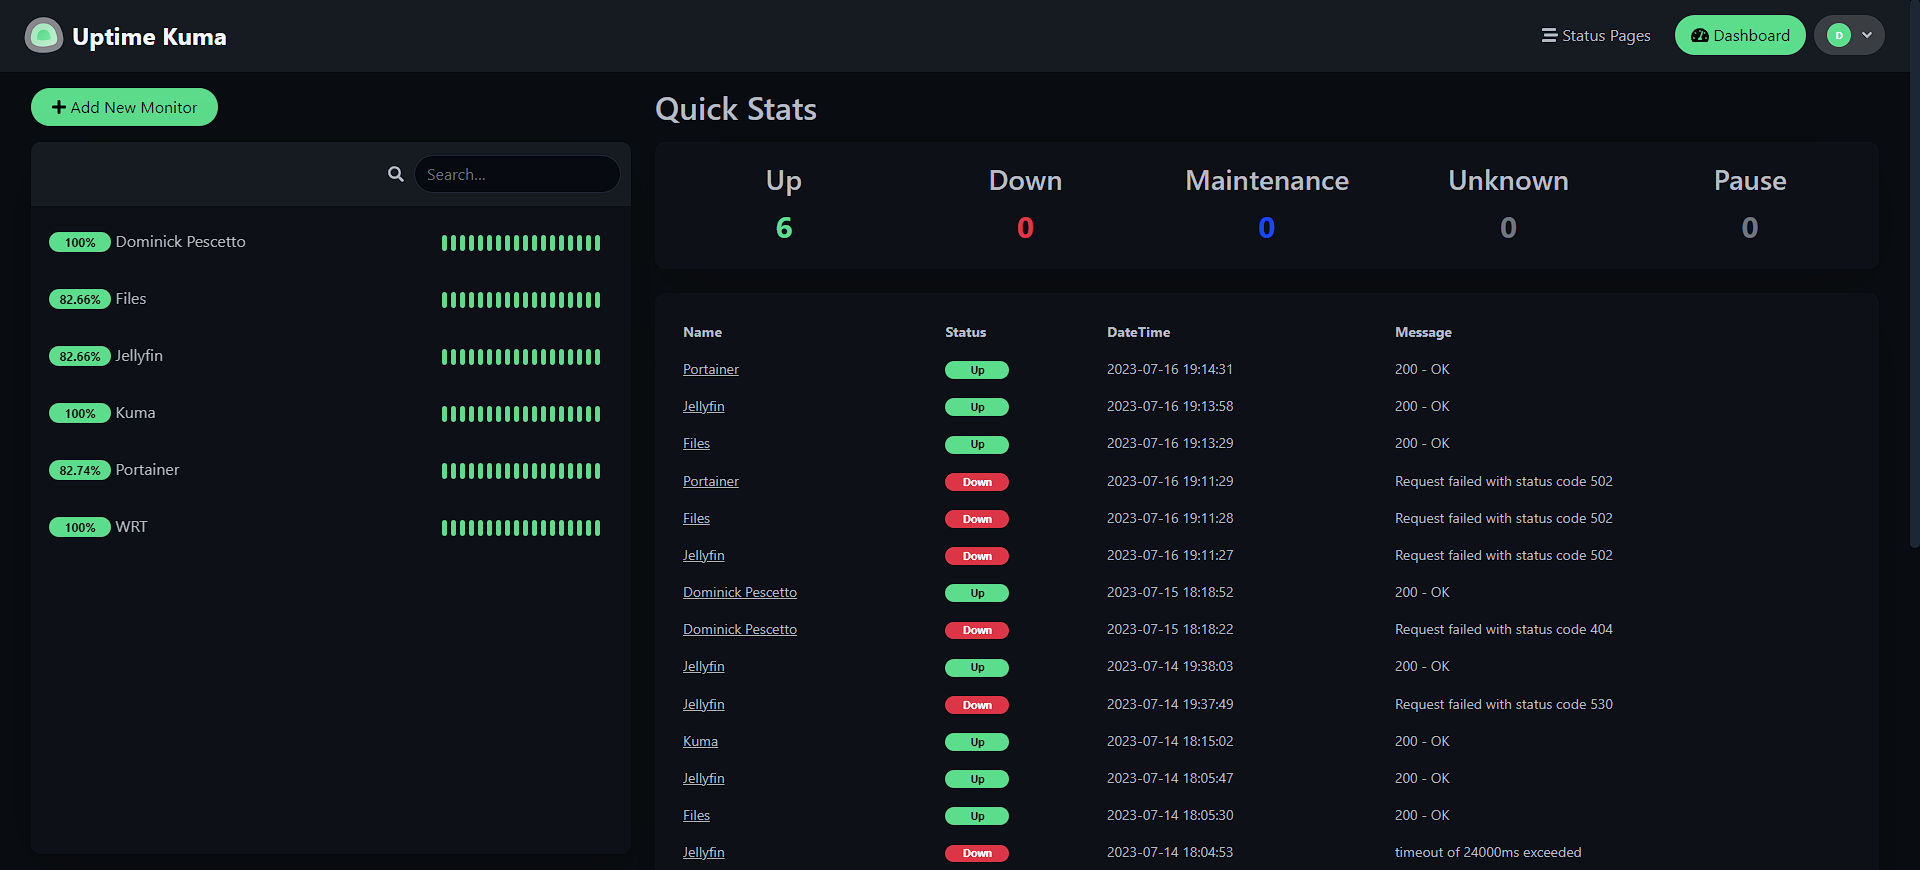Click the Message column header
The height and width of the screenshot is (870, 1920).
click(x=1423, y=332)
